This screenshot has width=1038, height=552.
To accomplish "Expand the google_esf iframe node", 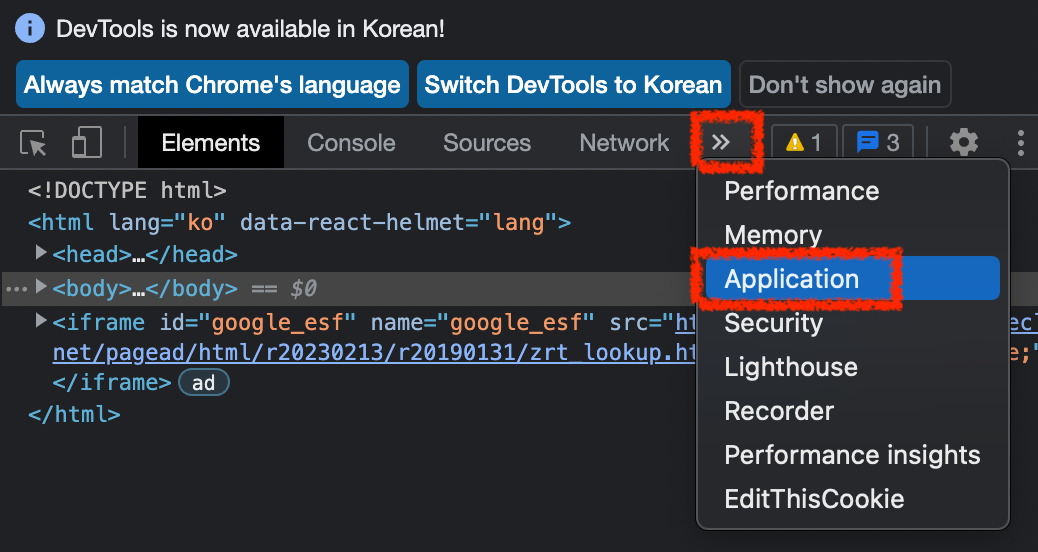I will point(40,320).
